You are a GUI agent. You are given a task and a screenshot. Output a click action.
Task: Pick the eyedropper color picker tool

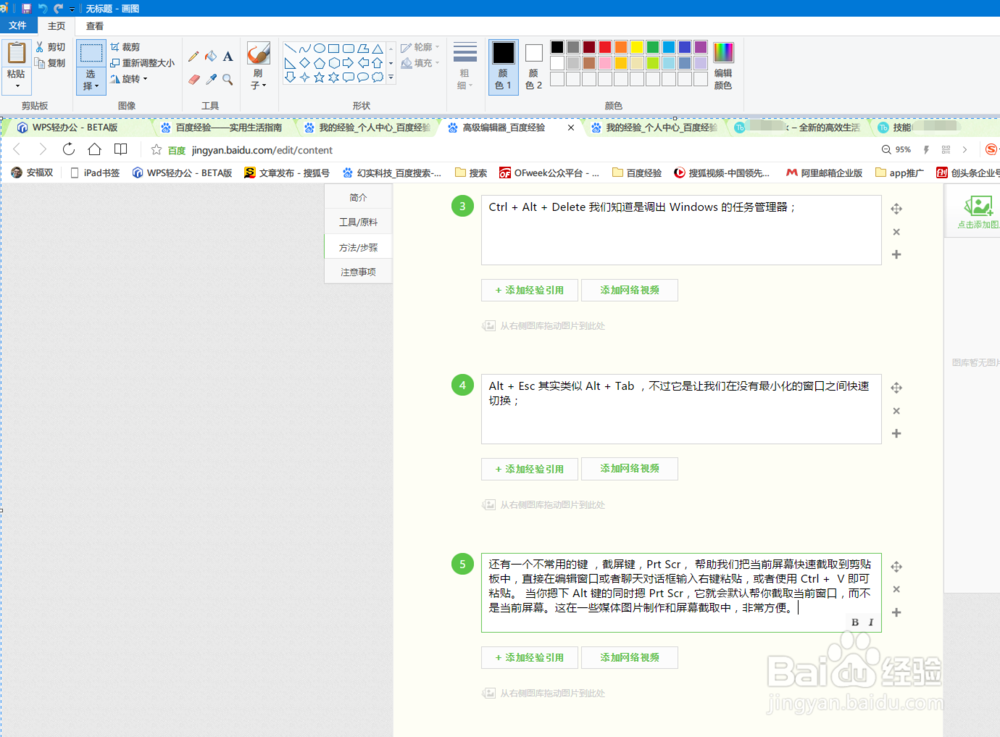tap(210, 77)
